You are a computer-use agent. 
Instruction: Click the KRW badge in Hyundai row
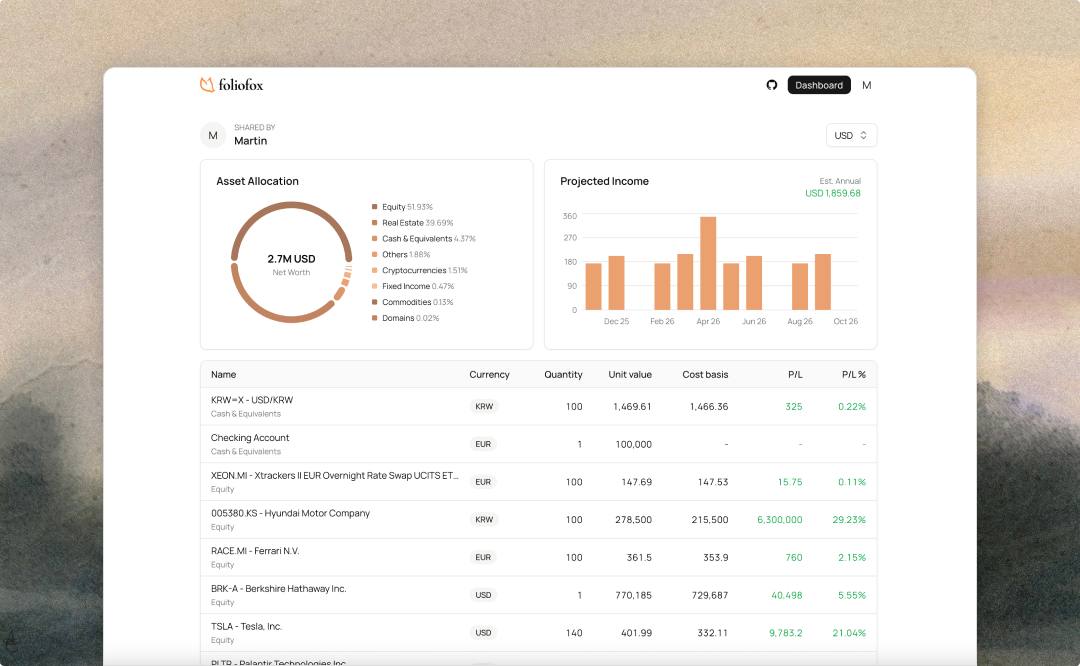(483, 520)
